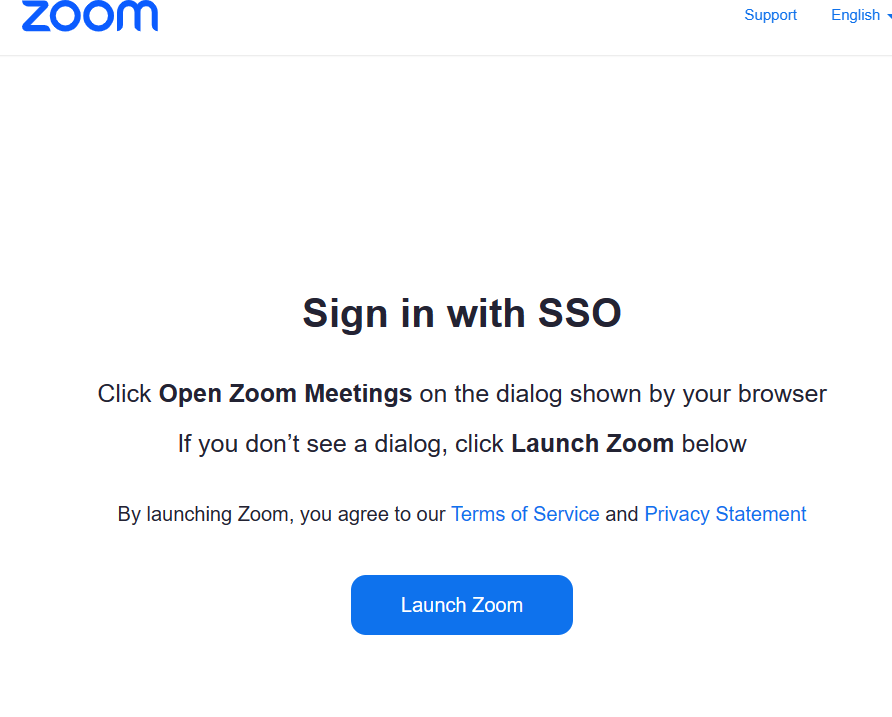Open the Terms of Service link

[x=525, y=514]
